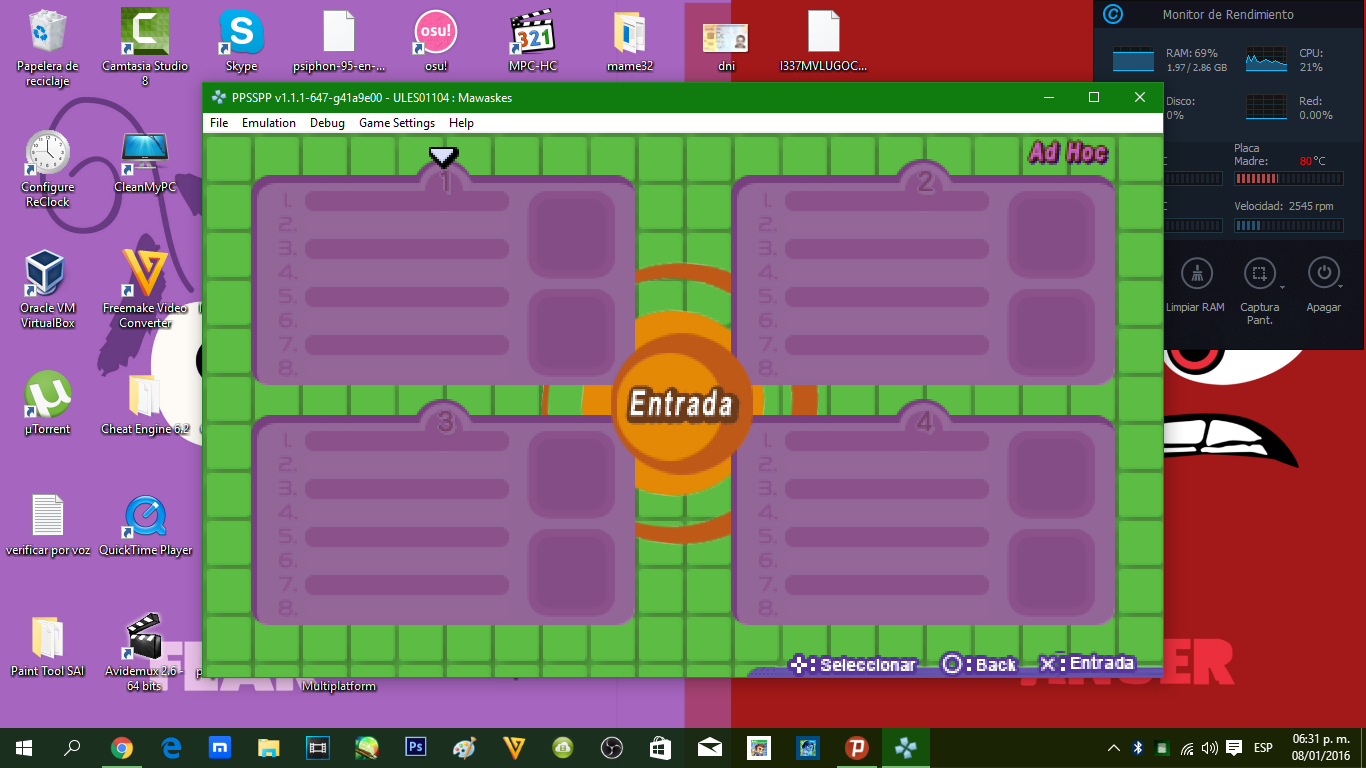Image resolution: width=1366 pixels, height=768 pixels.
Task: Open Photoshop from the taskbar
Action: point(415,748)
